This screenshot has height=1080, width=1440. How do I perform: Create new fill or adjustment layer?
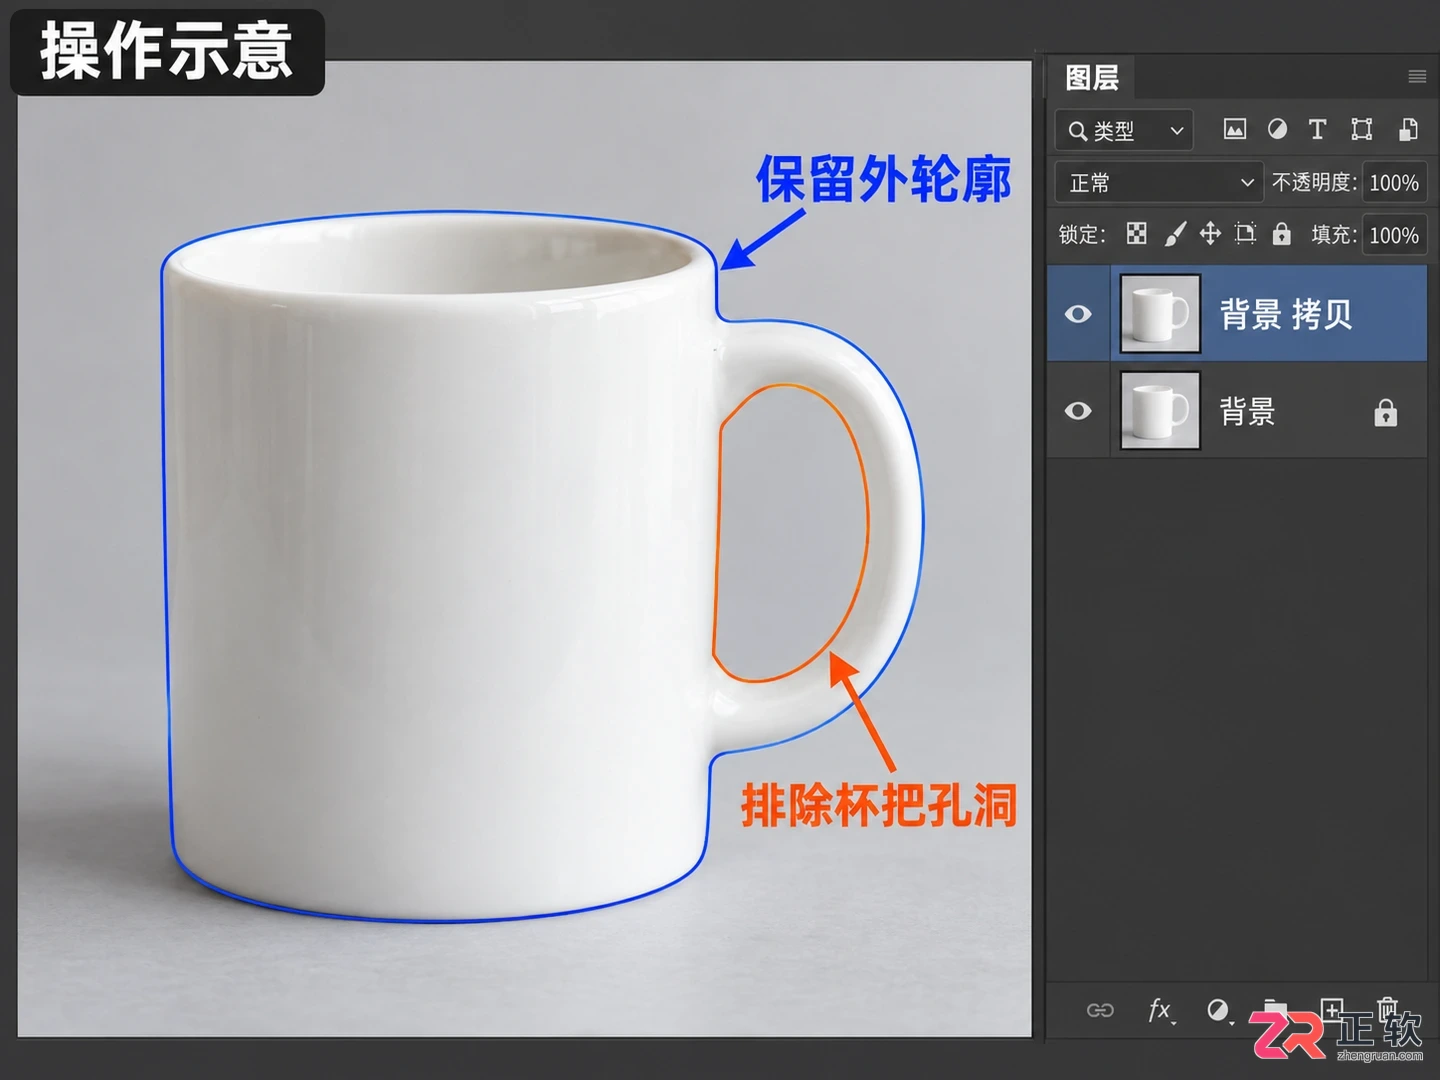coord(1218,1010)
